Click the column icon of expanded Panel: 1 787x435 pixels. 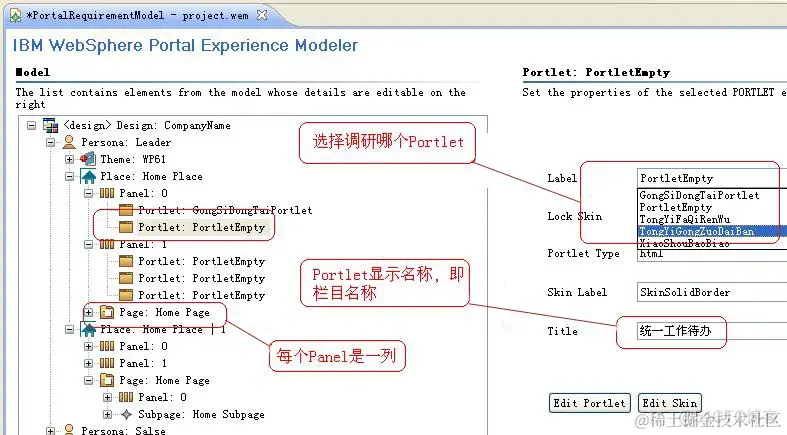(x=107, y=245)
